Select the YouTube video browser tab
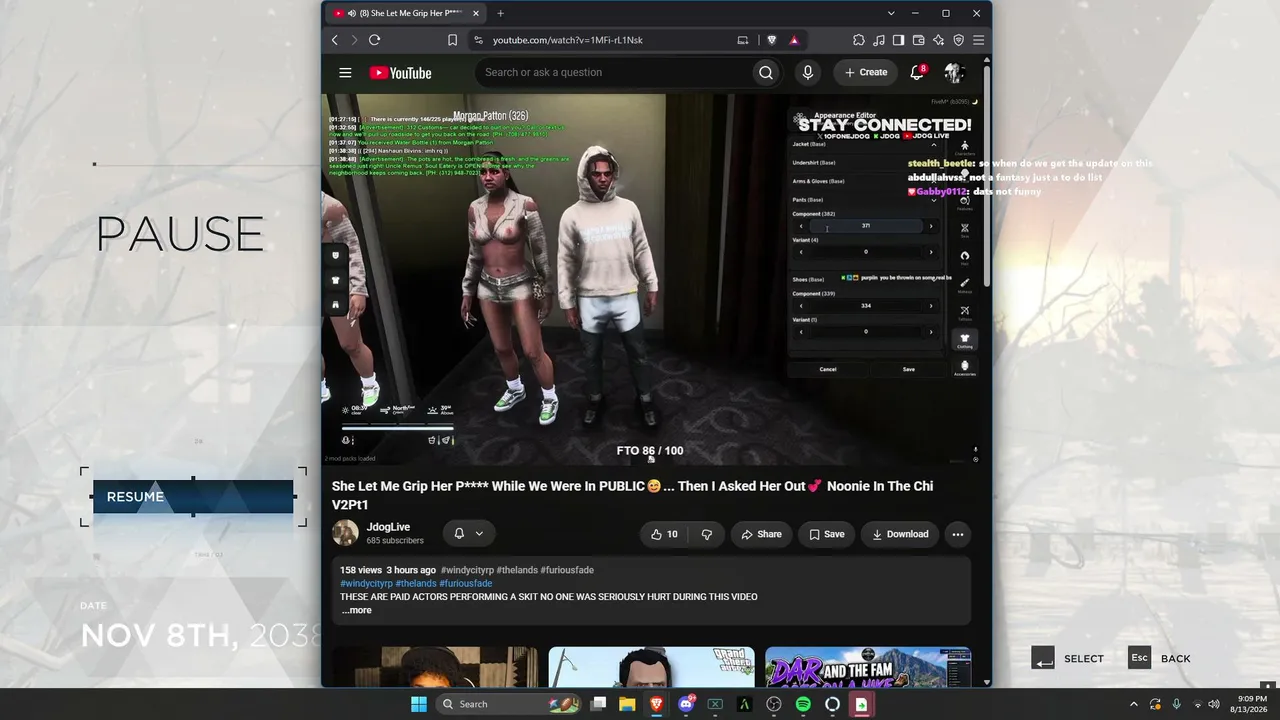 coord(408,13)
